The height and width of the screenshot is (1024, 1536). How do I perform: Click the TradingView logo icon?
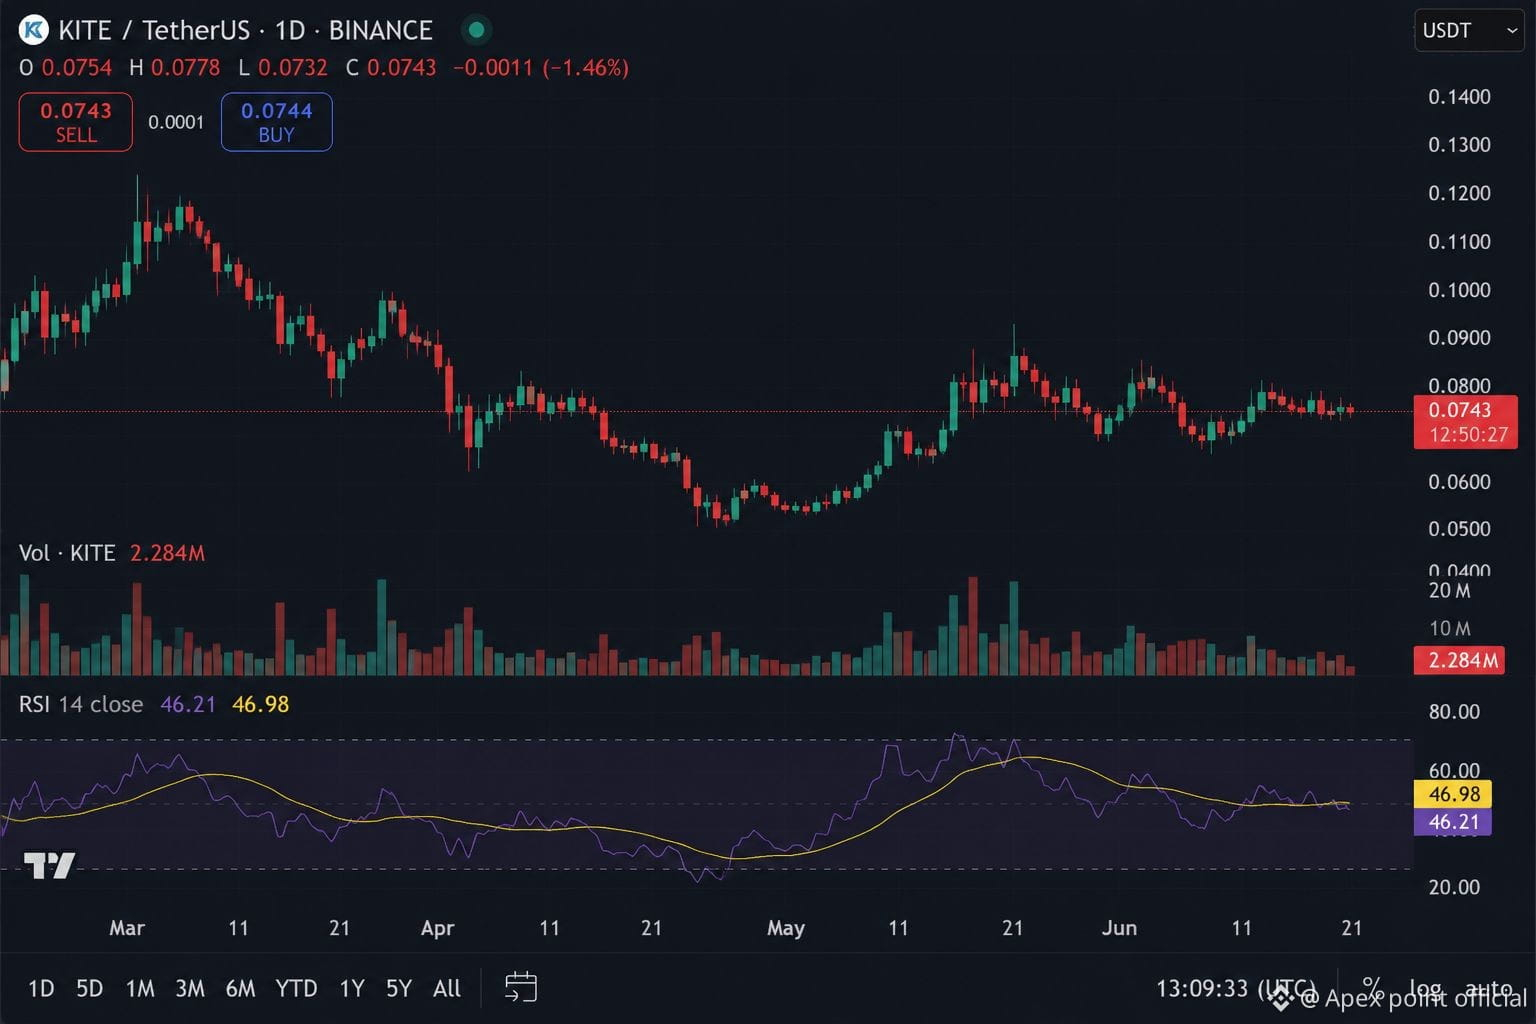49,865
